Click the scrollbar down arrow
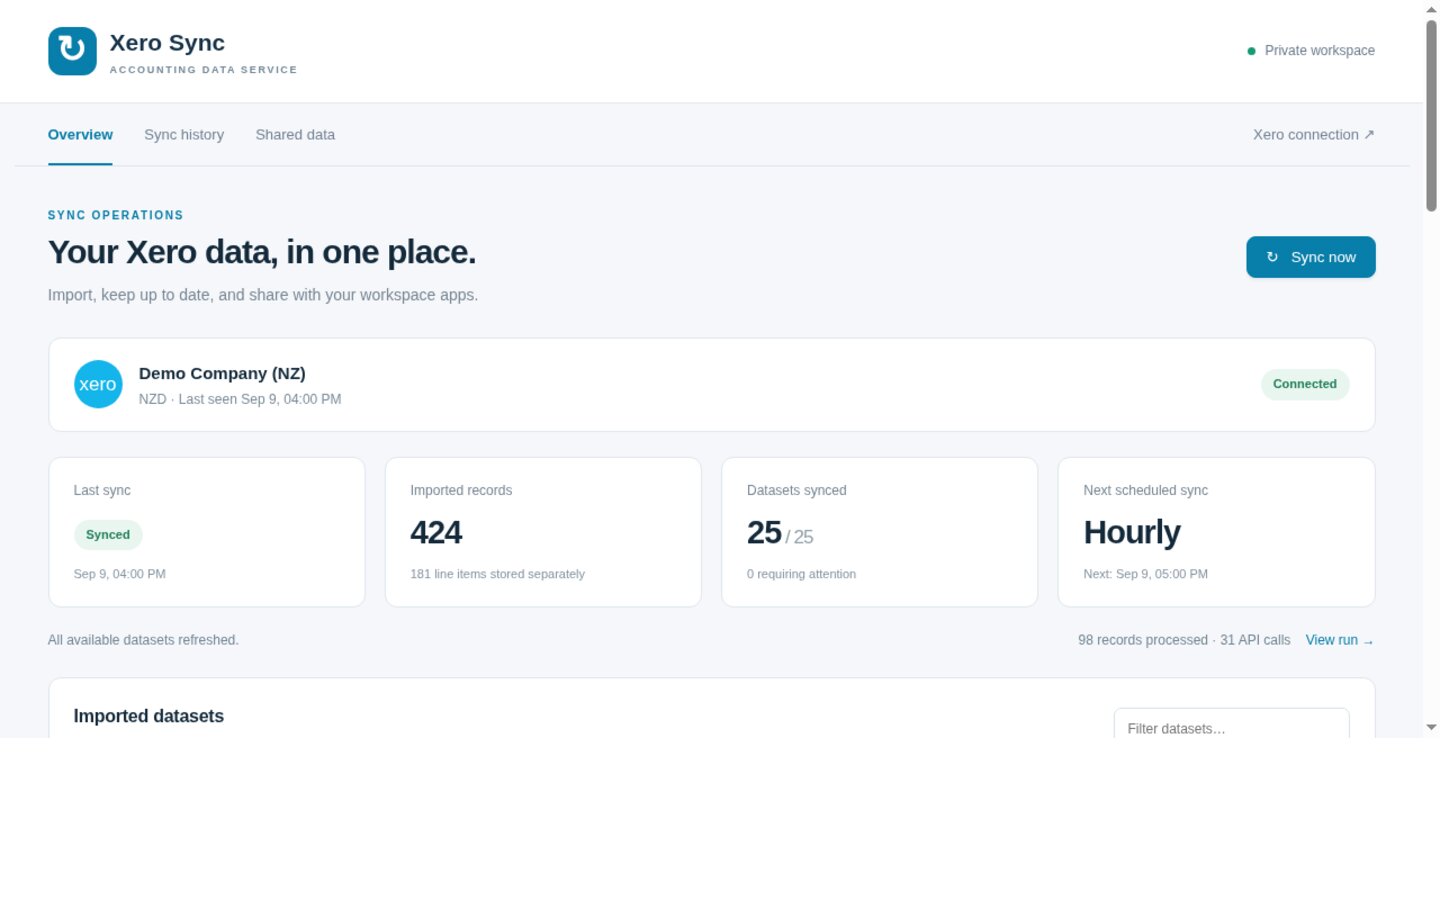Image resolution: width=1440 pixels, height=900 pixels. coord(1431,727)
